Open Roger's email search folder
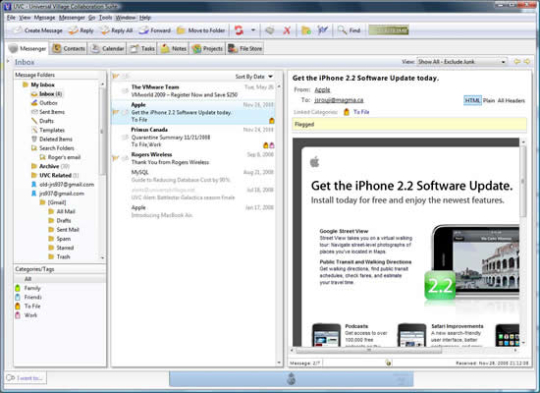The height and width of the screenshot is (393, 540). (x=60, y=157)
